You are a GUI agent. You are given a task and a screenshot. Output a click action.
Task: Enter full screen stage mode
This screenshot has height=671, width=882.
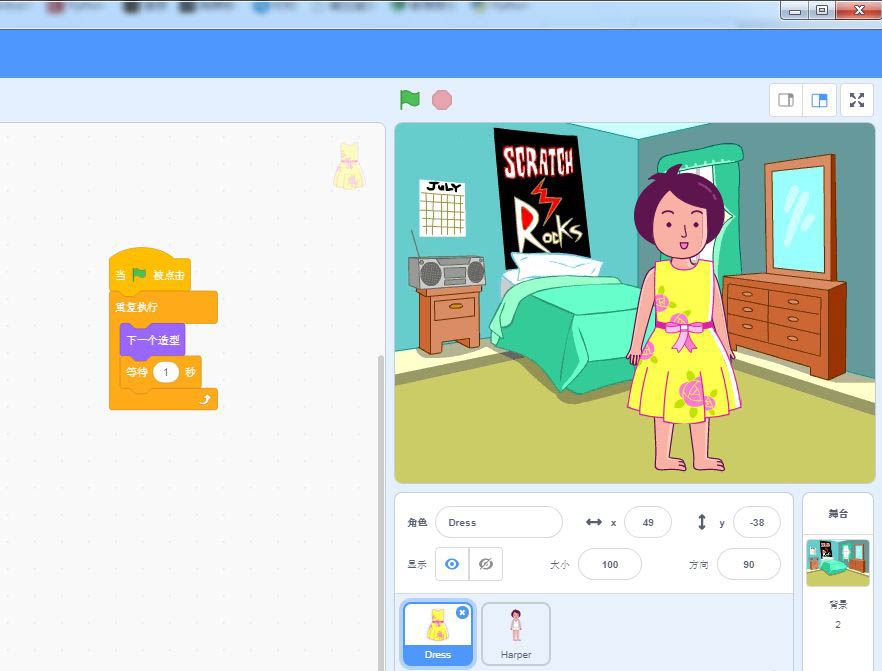tap(857, 100)
